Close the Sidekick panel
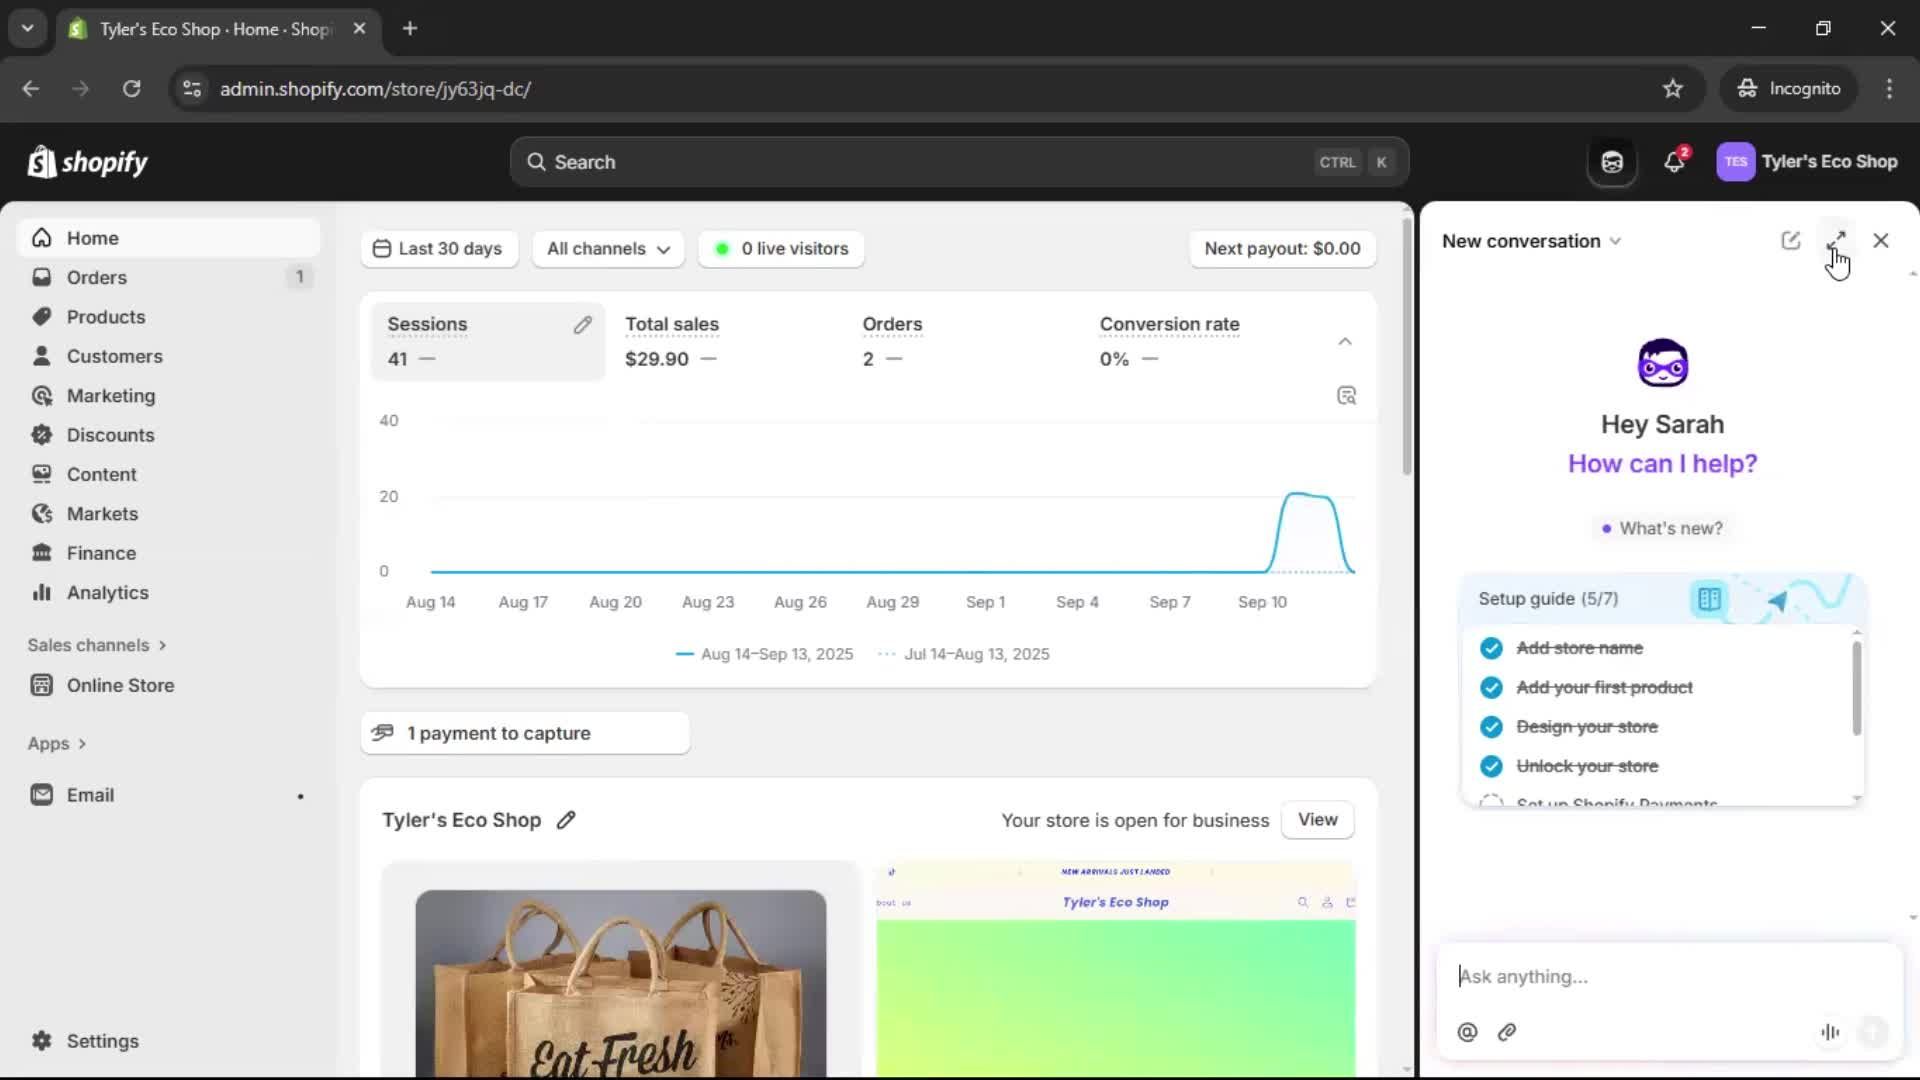 click(1881, 241)
